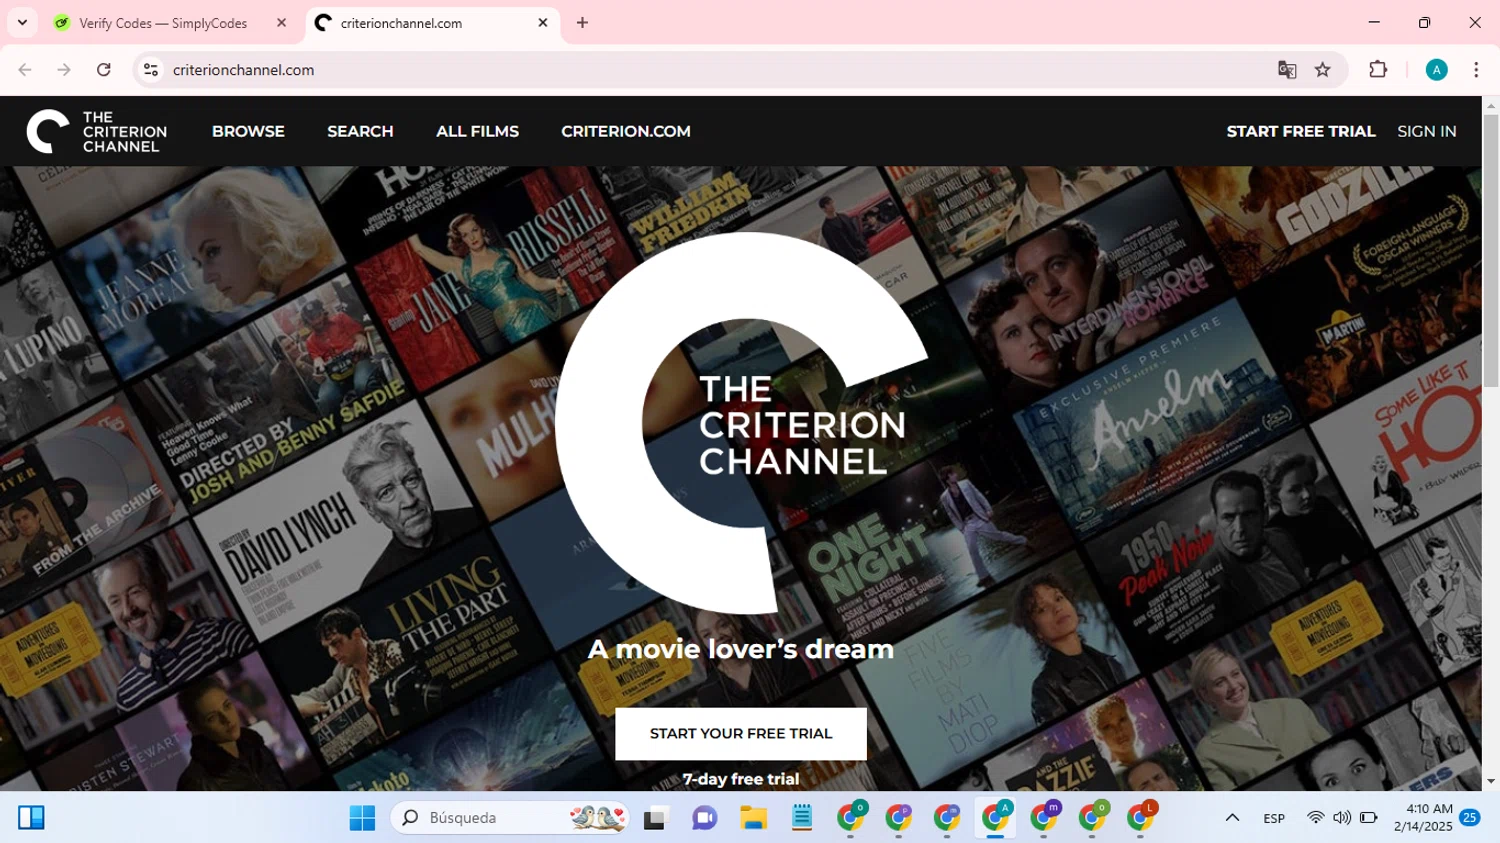
Task: Go forward to next page
Action: (64, 70)
